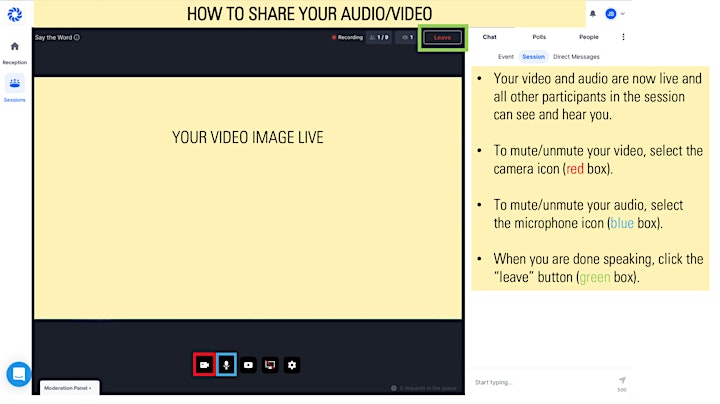Open the notifications bell
720x404 pixels.
click(x=593, y=14)
